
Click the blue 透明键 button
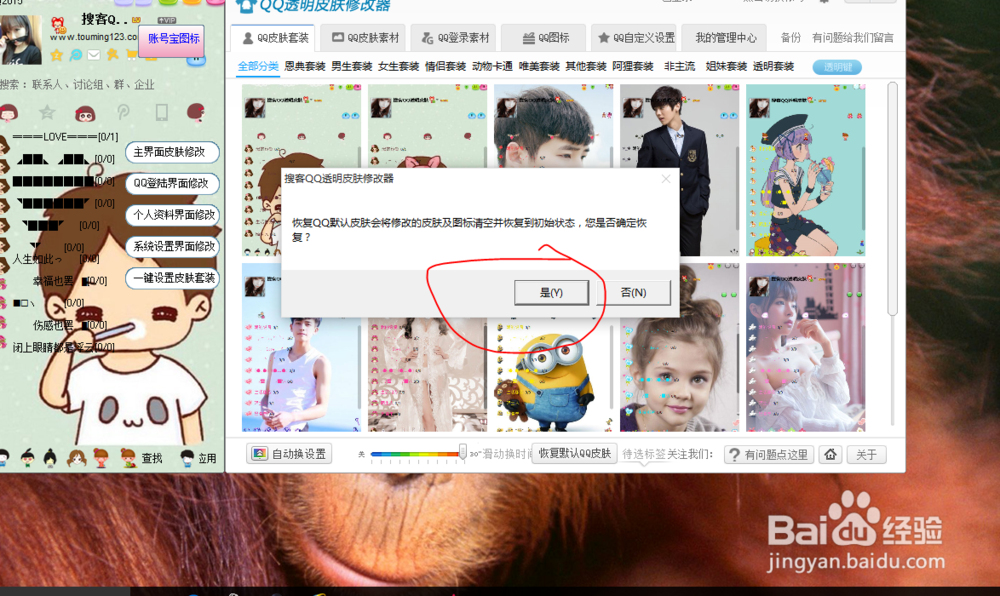coord(837,67)
